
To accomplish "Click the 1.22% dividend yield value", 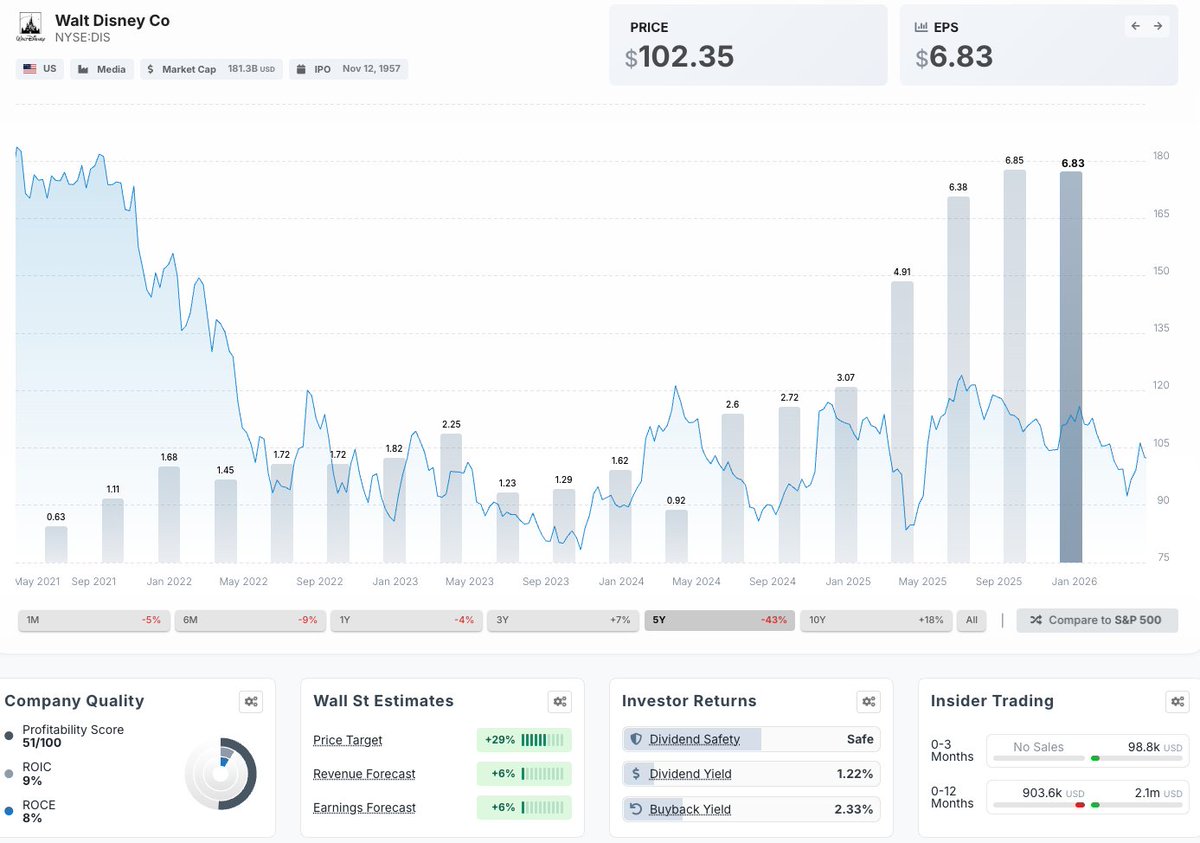I will 855,774.
